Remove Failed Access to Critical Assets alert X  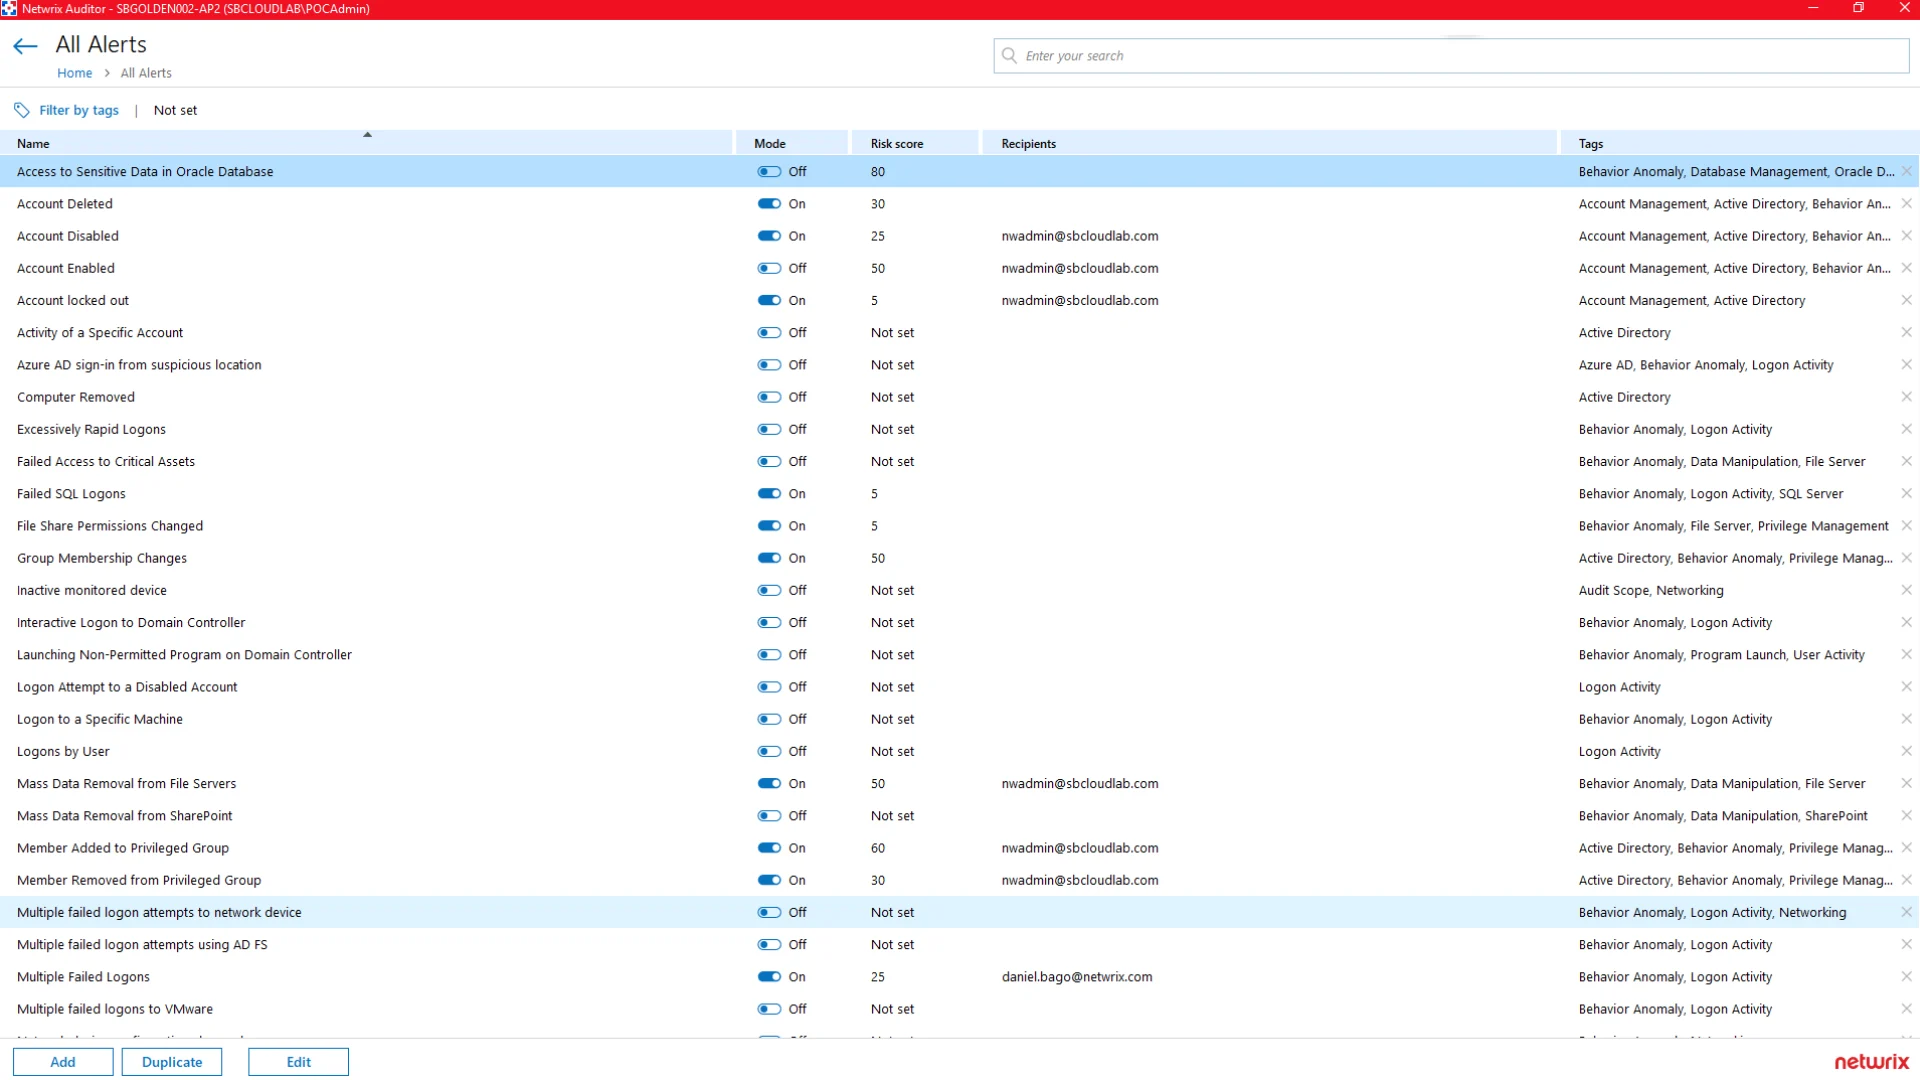[x=1906, y=461]
